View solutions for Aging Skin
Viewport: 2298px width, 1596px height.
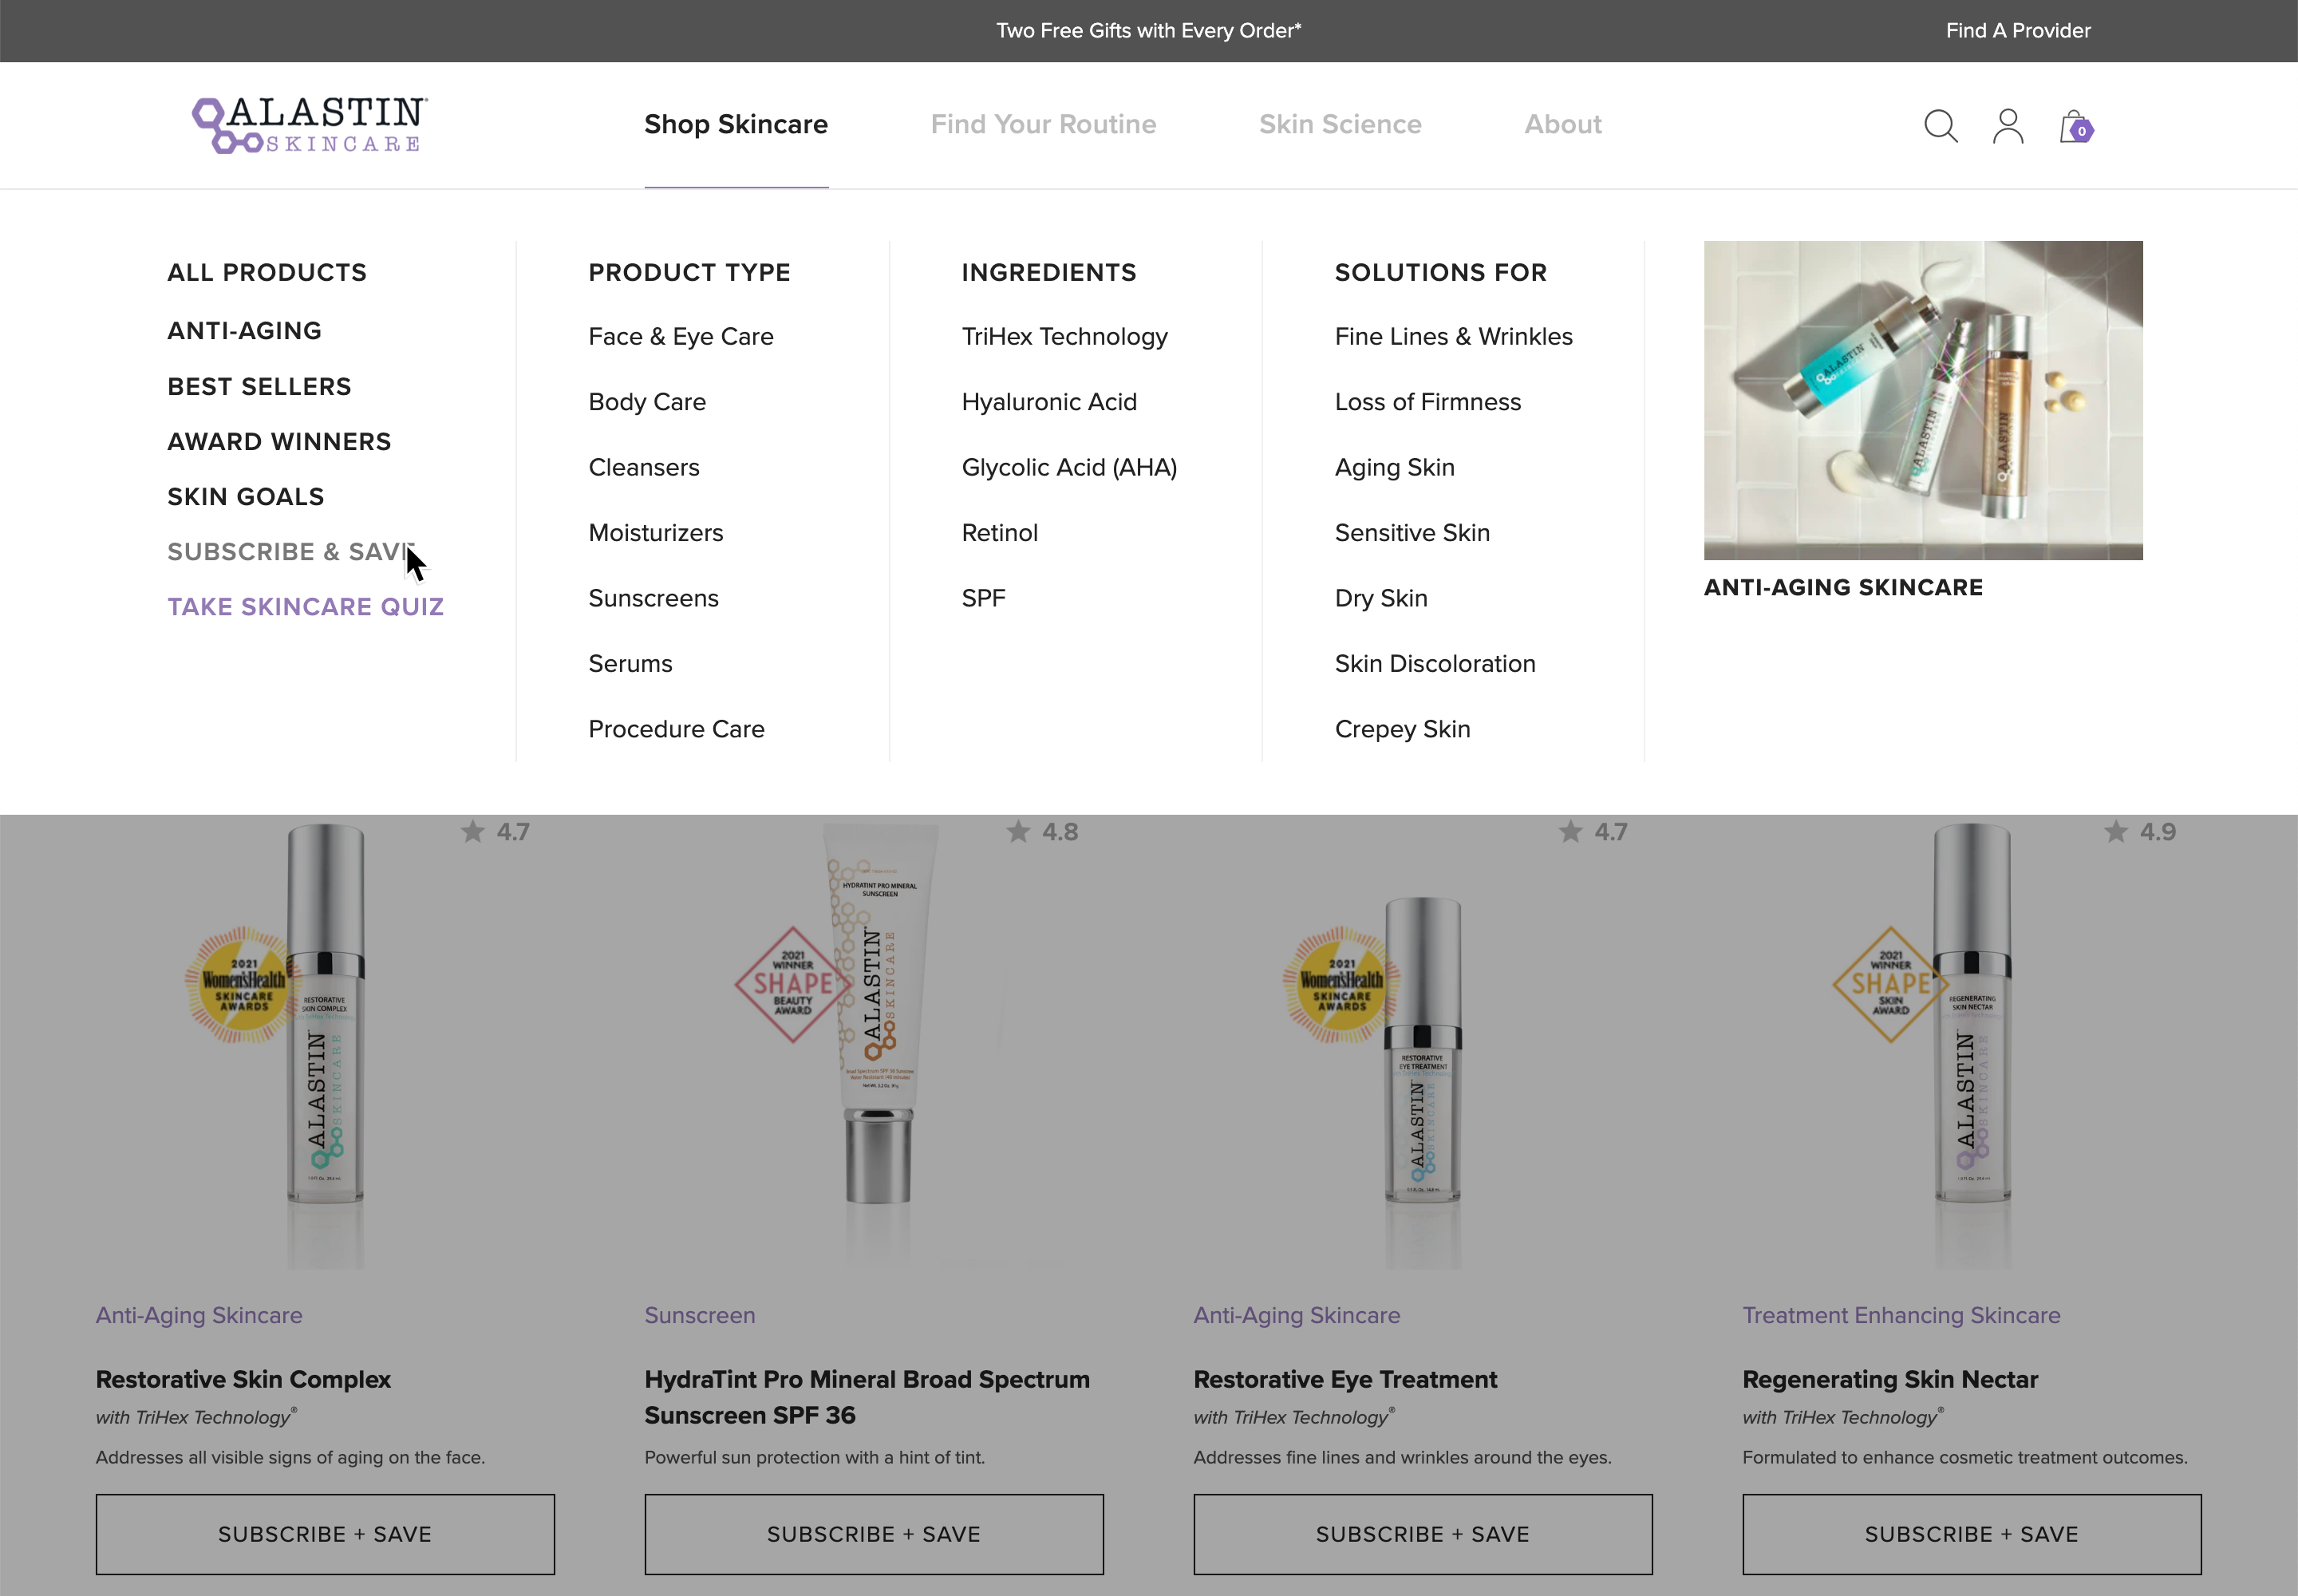(1395, 468)
